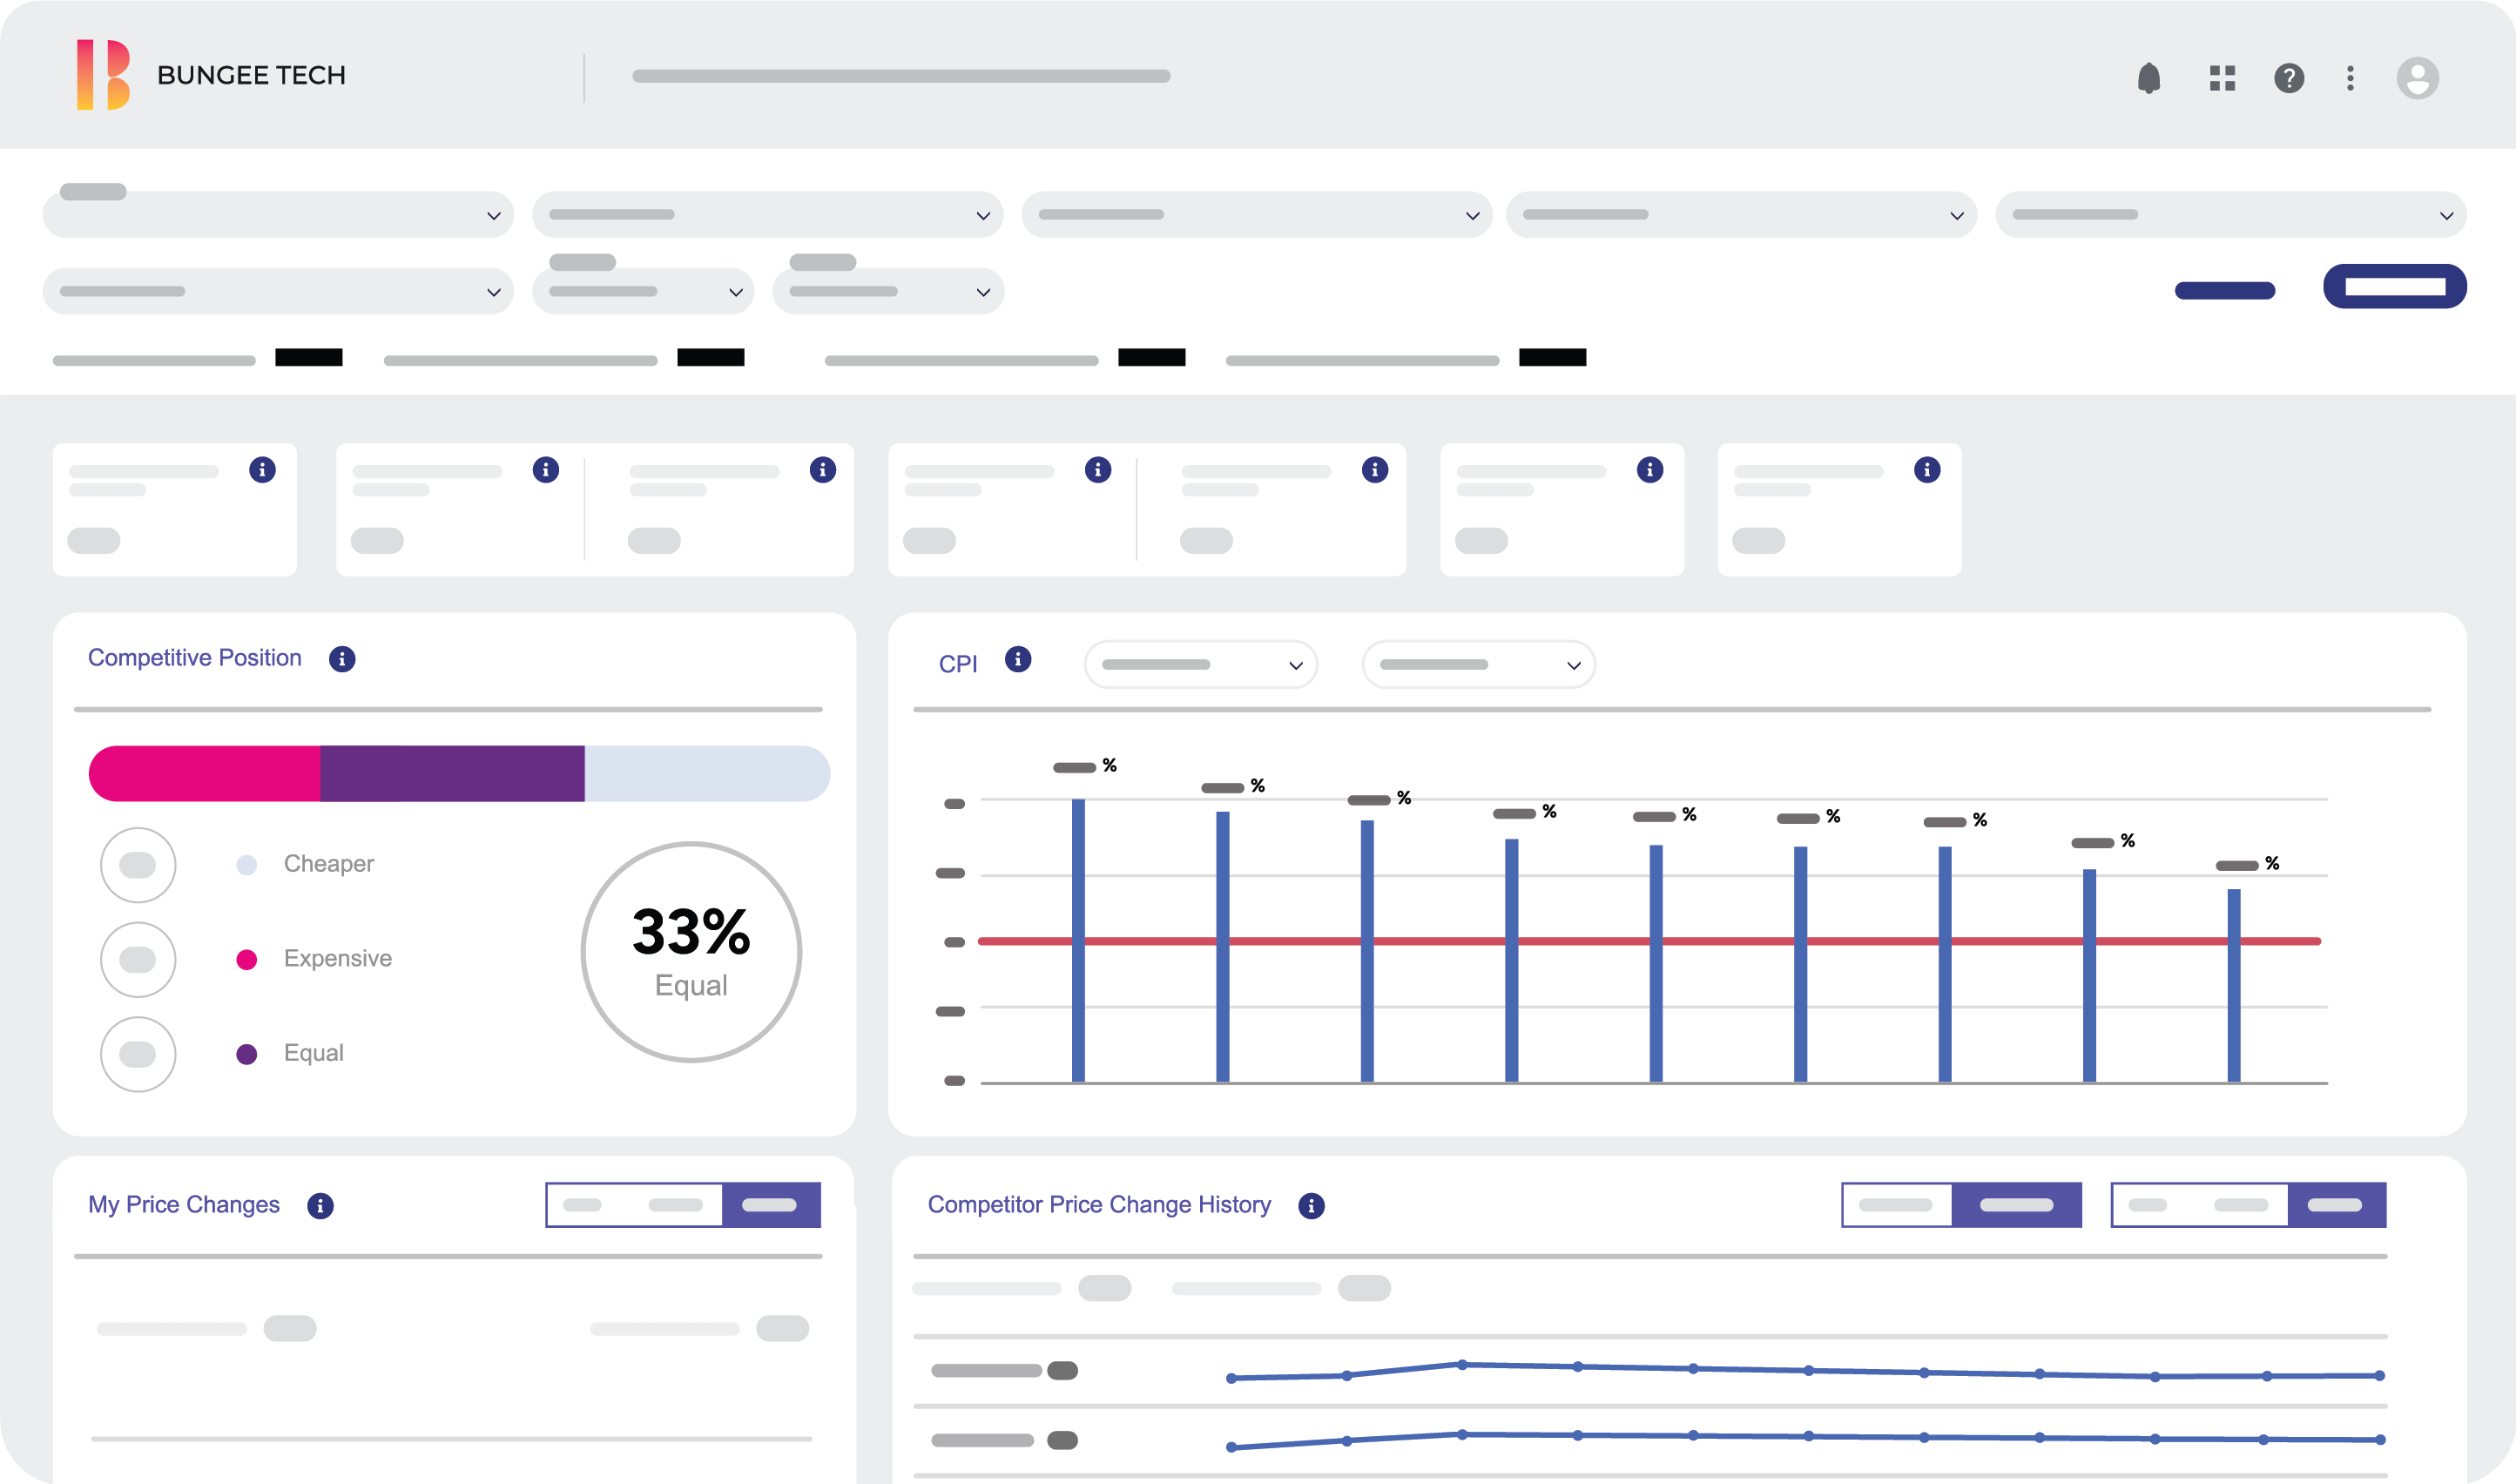Viewport: 2516px width, 1484px height.
Task: Open the user profile avatar
Action: pos(2417,78)
